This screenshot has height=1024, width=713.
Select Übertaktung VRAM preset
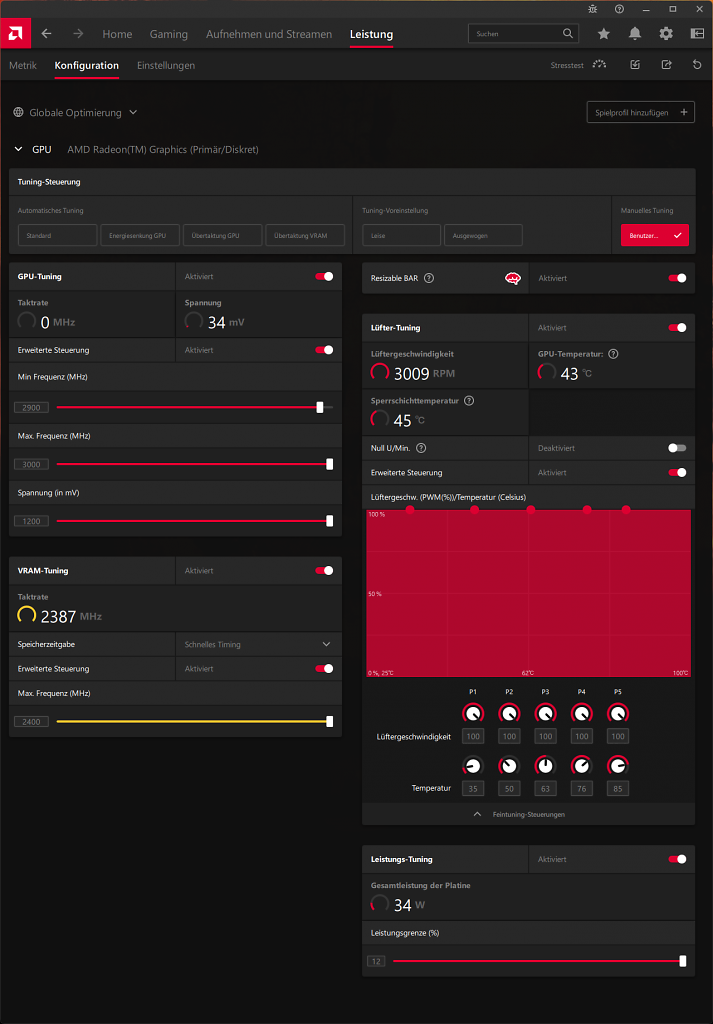(x=305, y=235)
